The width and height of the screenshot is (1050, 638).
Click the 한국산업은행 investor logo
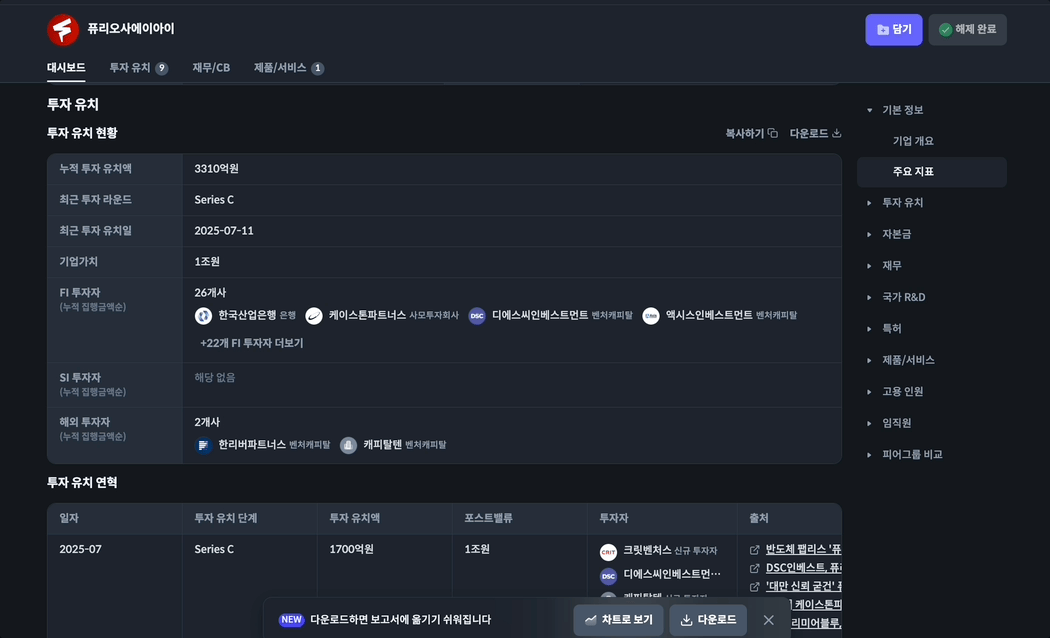[x=204, y=316]
